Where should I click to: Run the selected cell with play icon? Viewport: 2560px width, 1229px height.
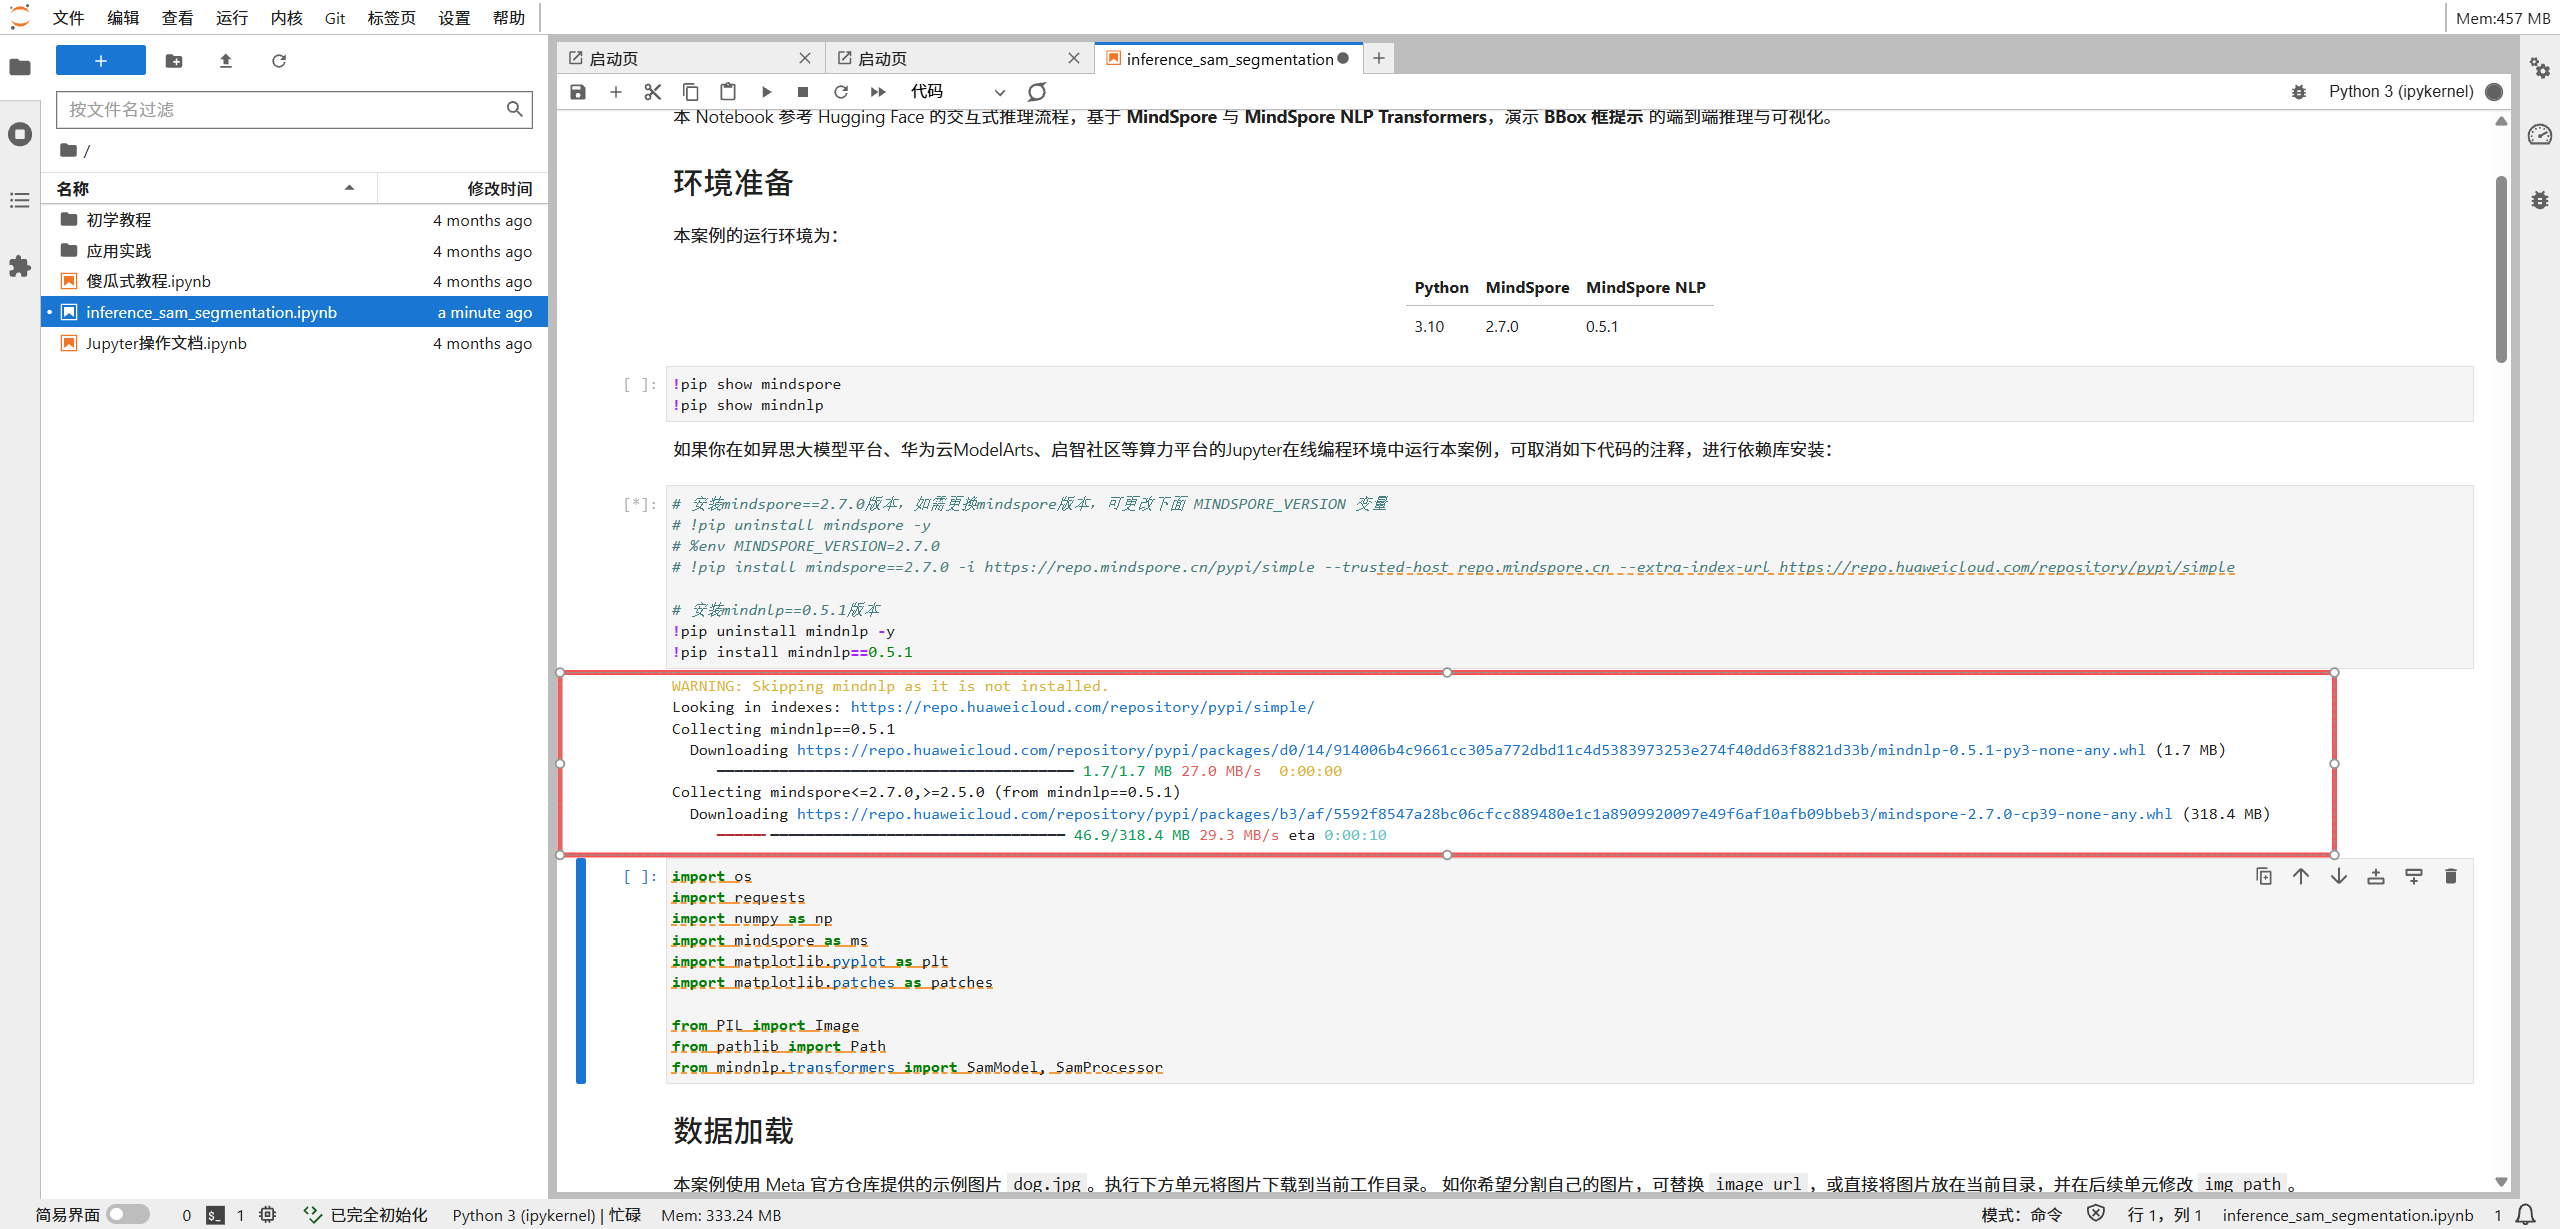pos(766,92)
